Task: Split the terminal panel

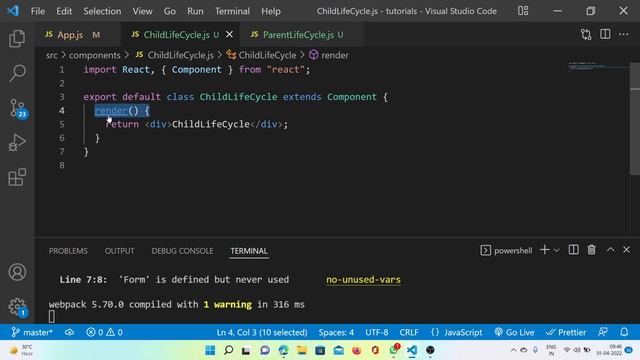Action: point(573,250)
